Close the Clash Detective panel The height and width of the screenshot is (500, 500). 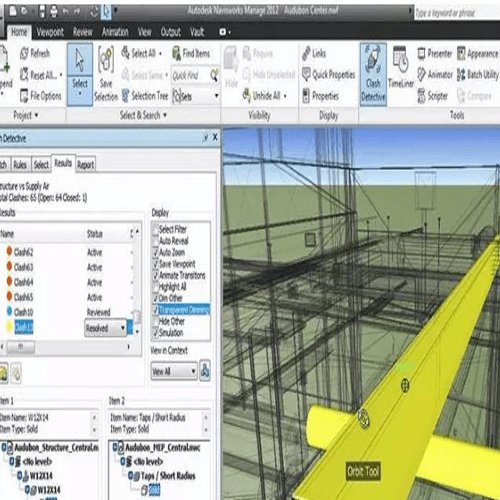(215, 137)
